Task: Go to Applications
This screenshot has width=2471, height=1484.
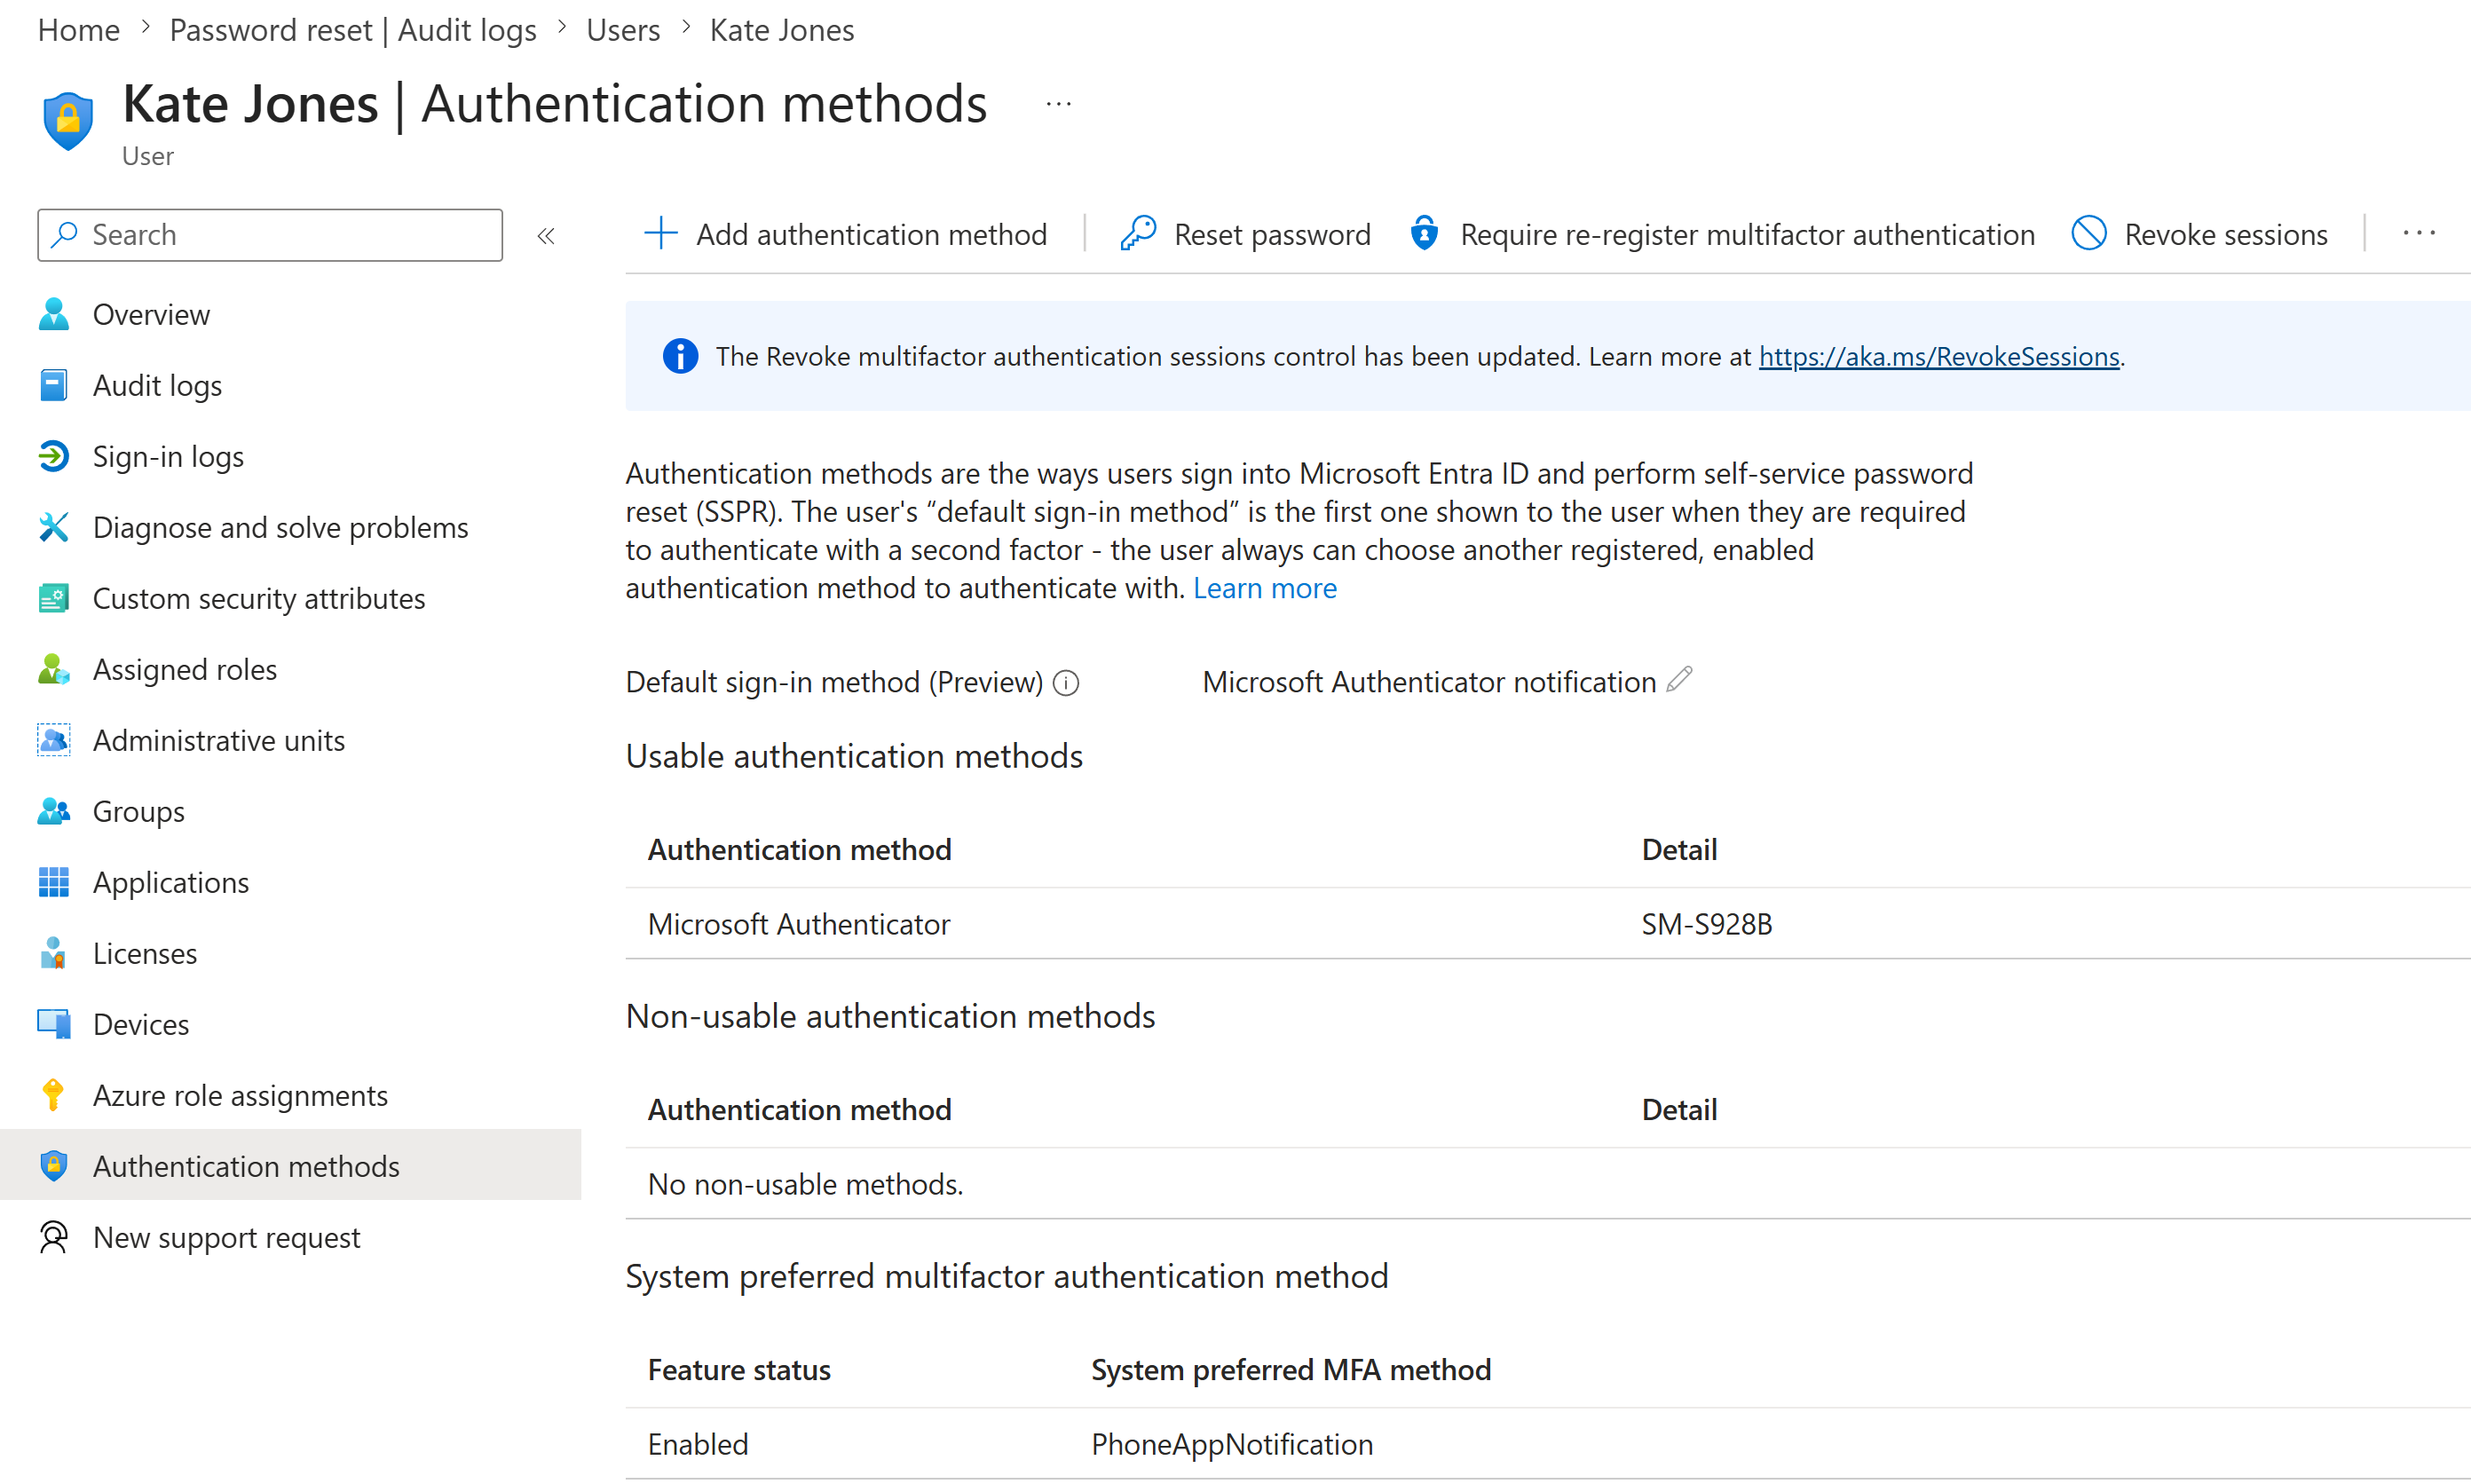Action: point(290,882)
